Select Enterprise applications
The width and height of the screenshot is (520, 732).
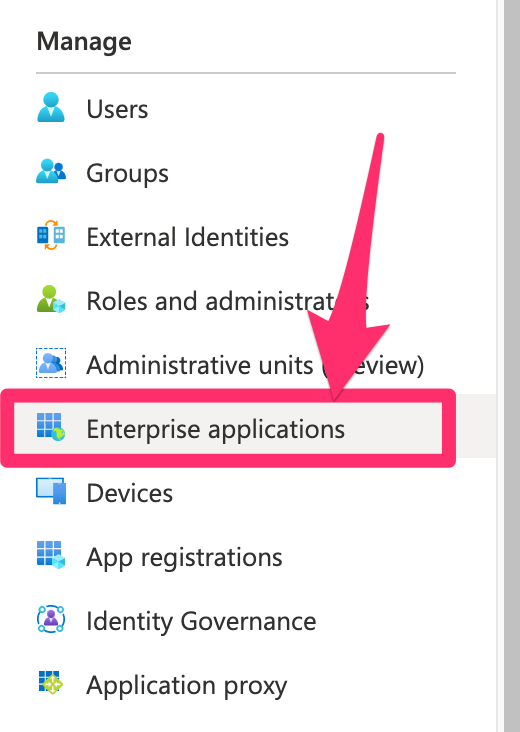click(216, 429)
